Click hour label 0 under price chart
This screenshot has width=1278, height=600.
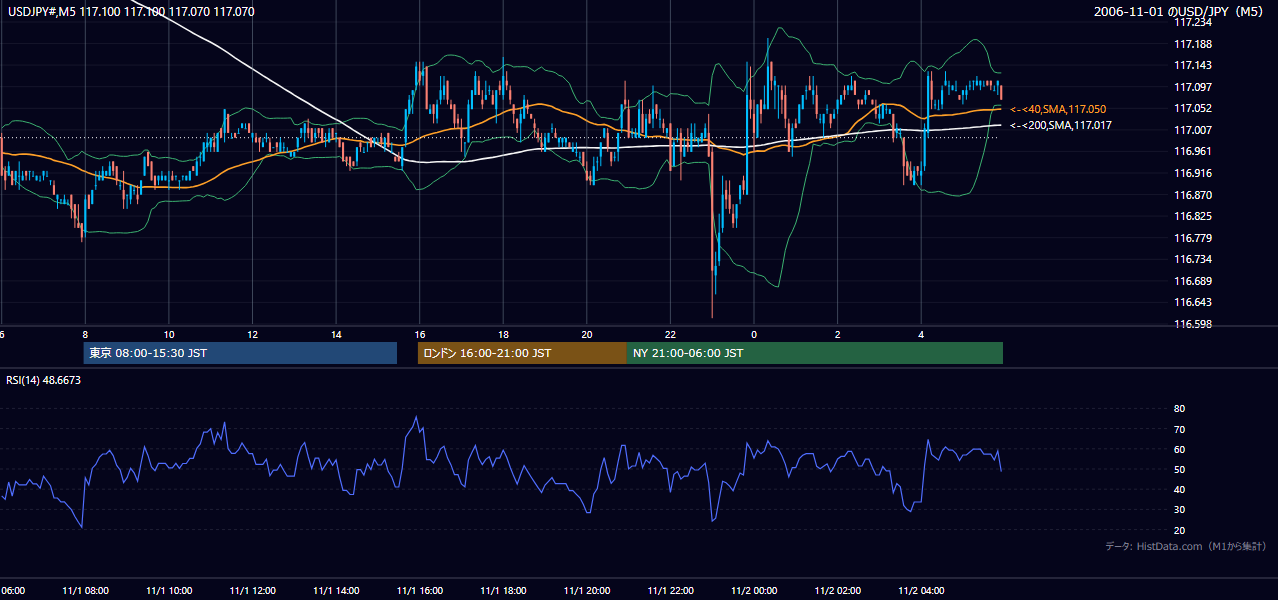pyautogui.click(x=754, y=334)
